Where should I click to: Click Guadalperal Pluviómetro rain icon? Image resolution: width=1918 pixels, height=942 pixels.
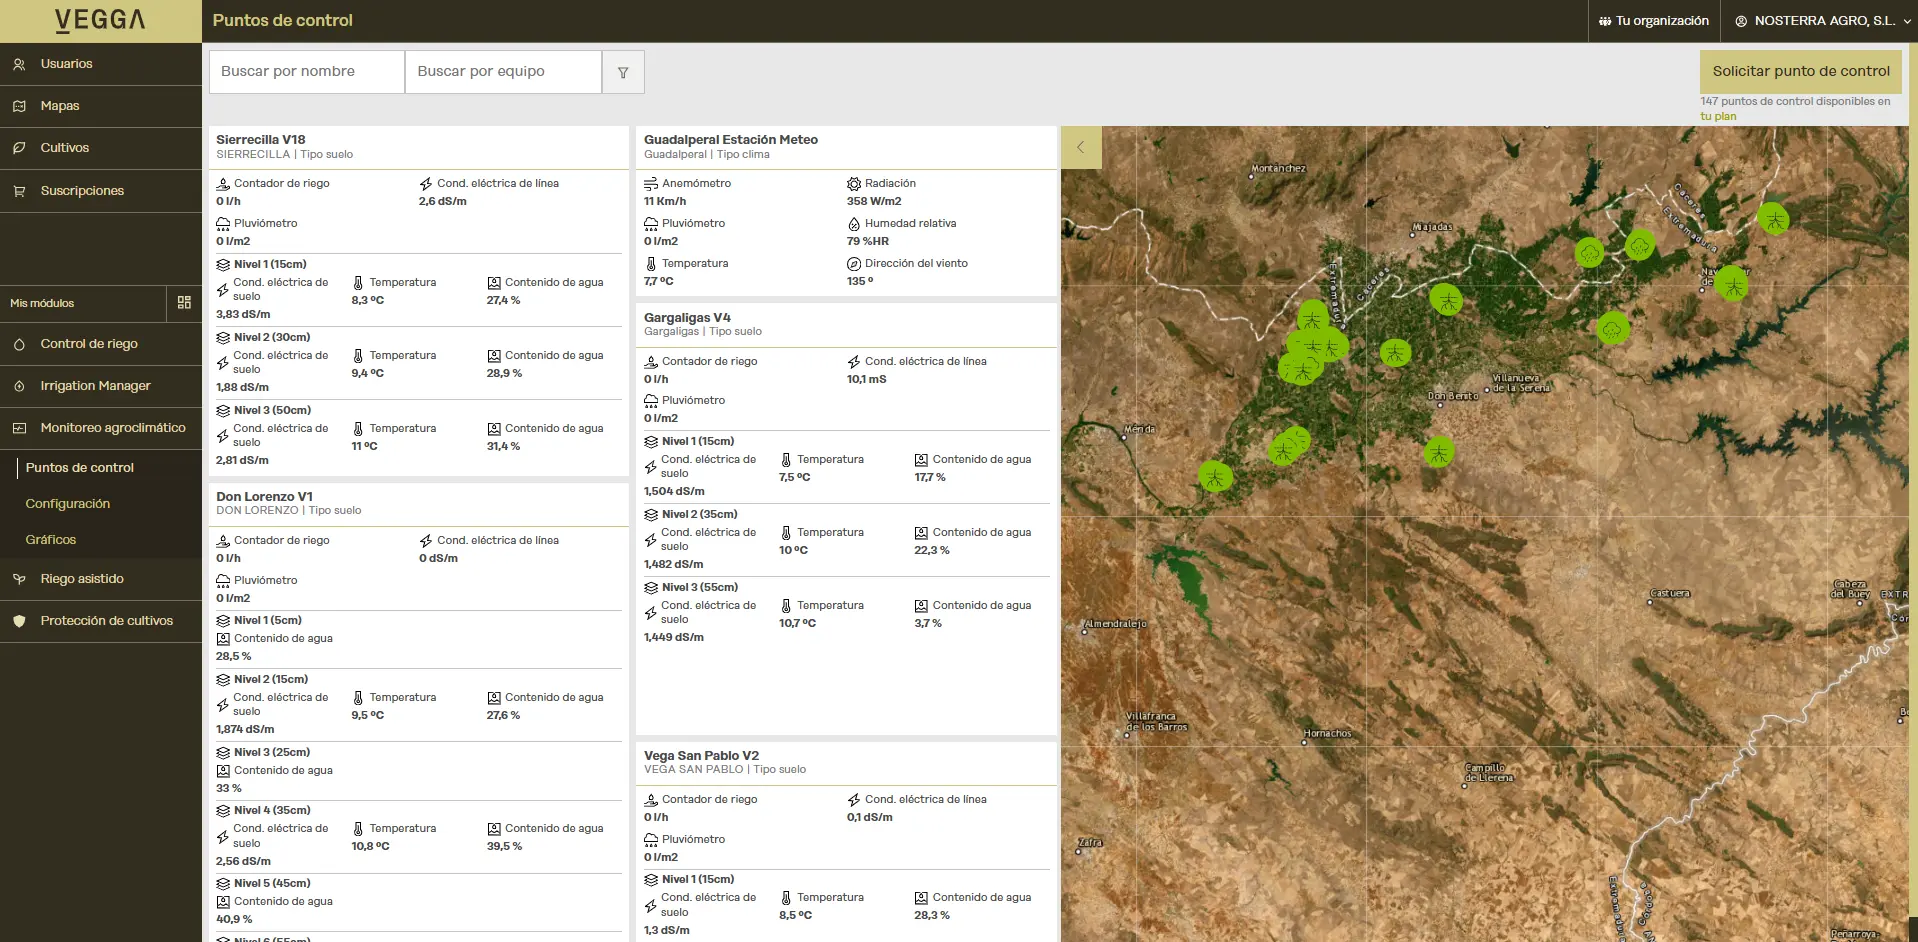tap(651, 224)
